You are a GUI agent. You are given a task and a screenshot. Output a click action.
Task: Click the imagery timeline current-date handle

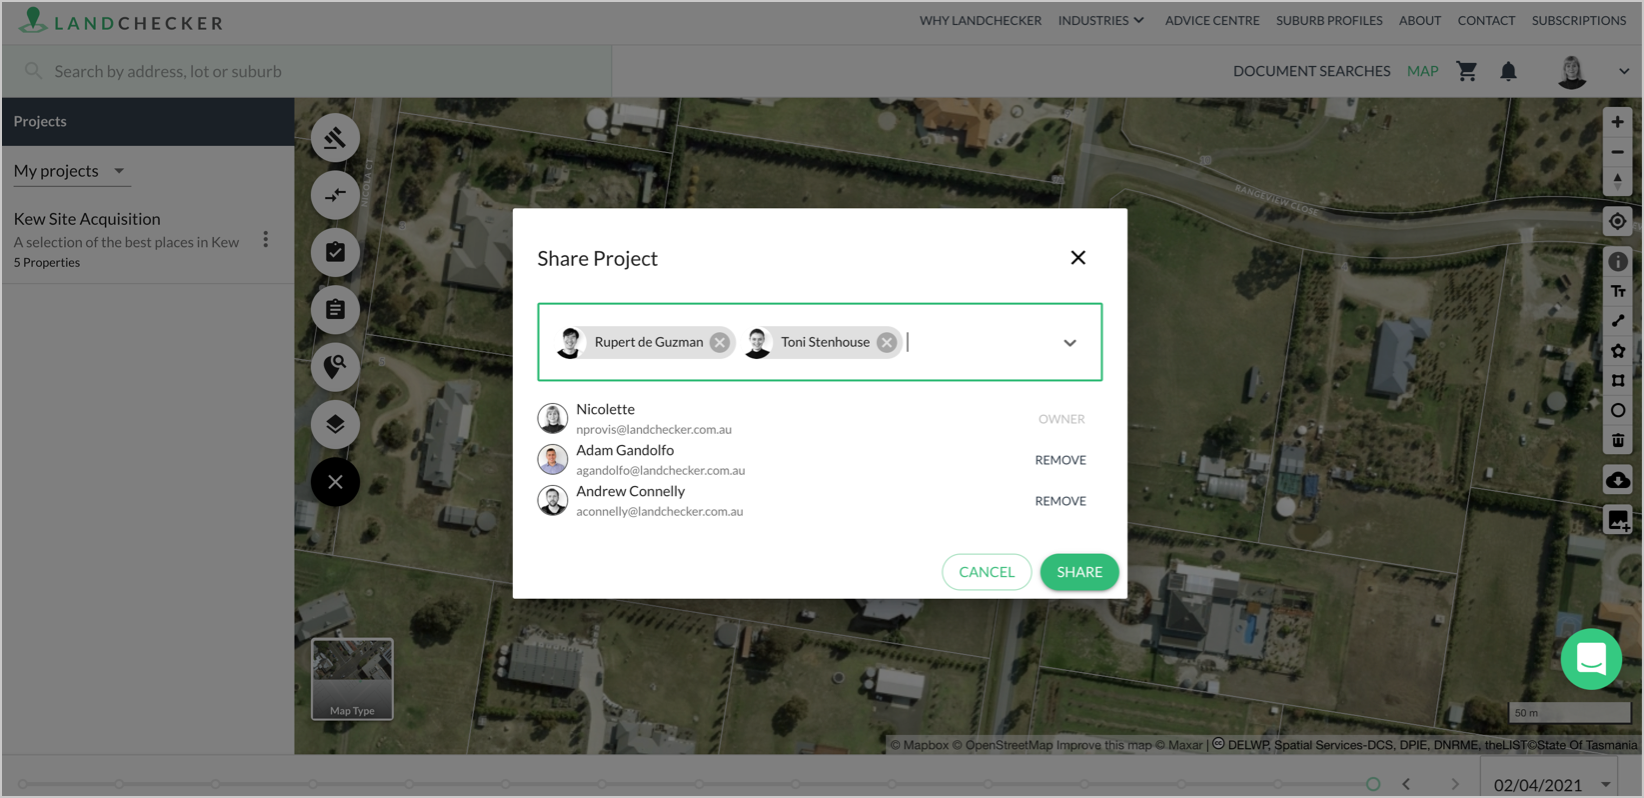point(1373,785)
